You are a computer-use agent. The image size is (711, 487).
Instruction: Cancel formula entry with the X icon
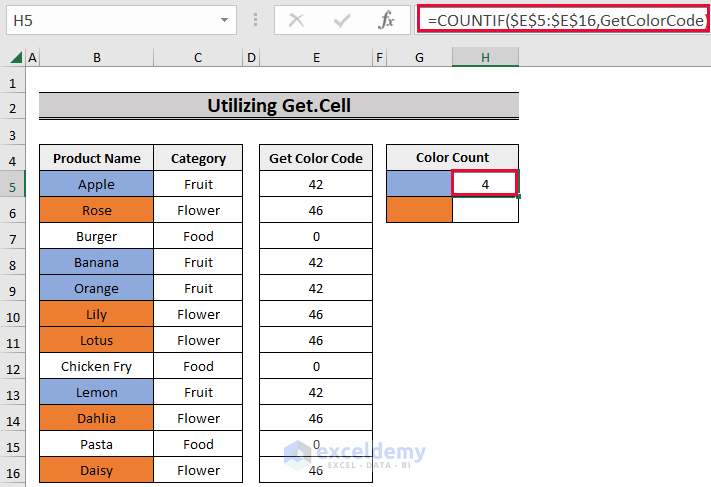297,20
